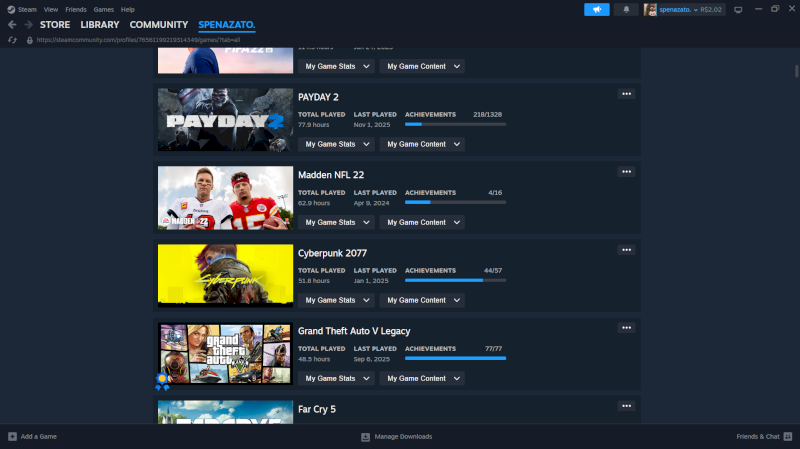Click the plus icon beside Add a Game
Screen dimensions: 800x449
(x=12, y=437)
